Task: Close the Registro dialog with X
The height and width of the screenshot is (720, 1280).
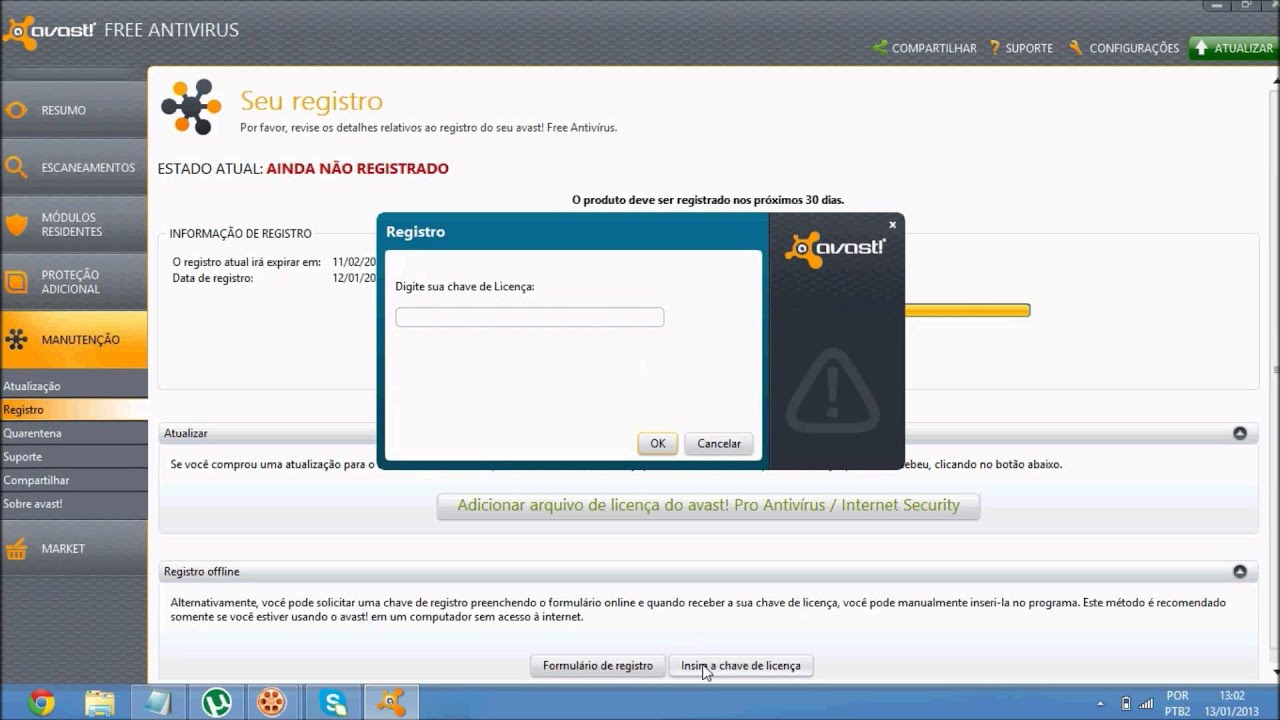Action: click(893, 225)
